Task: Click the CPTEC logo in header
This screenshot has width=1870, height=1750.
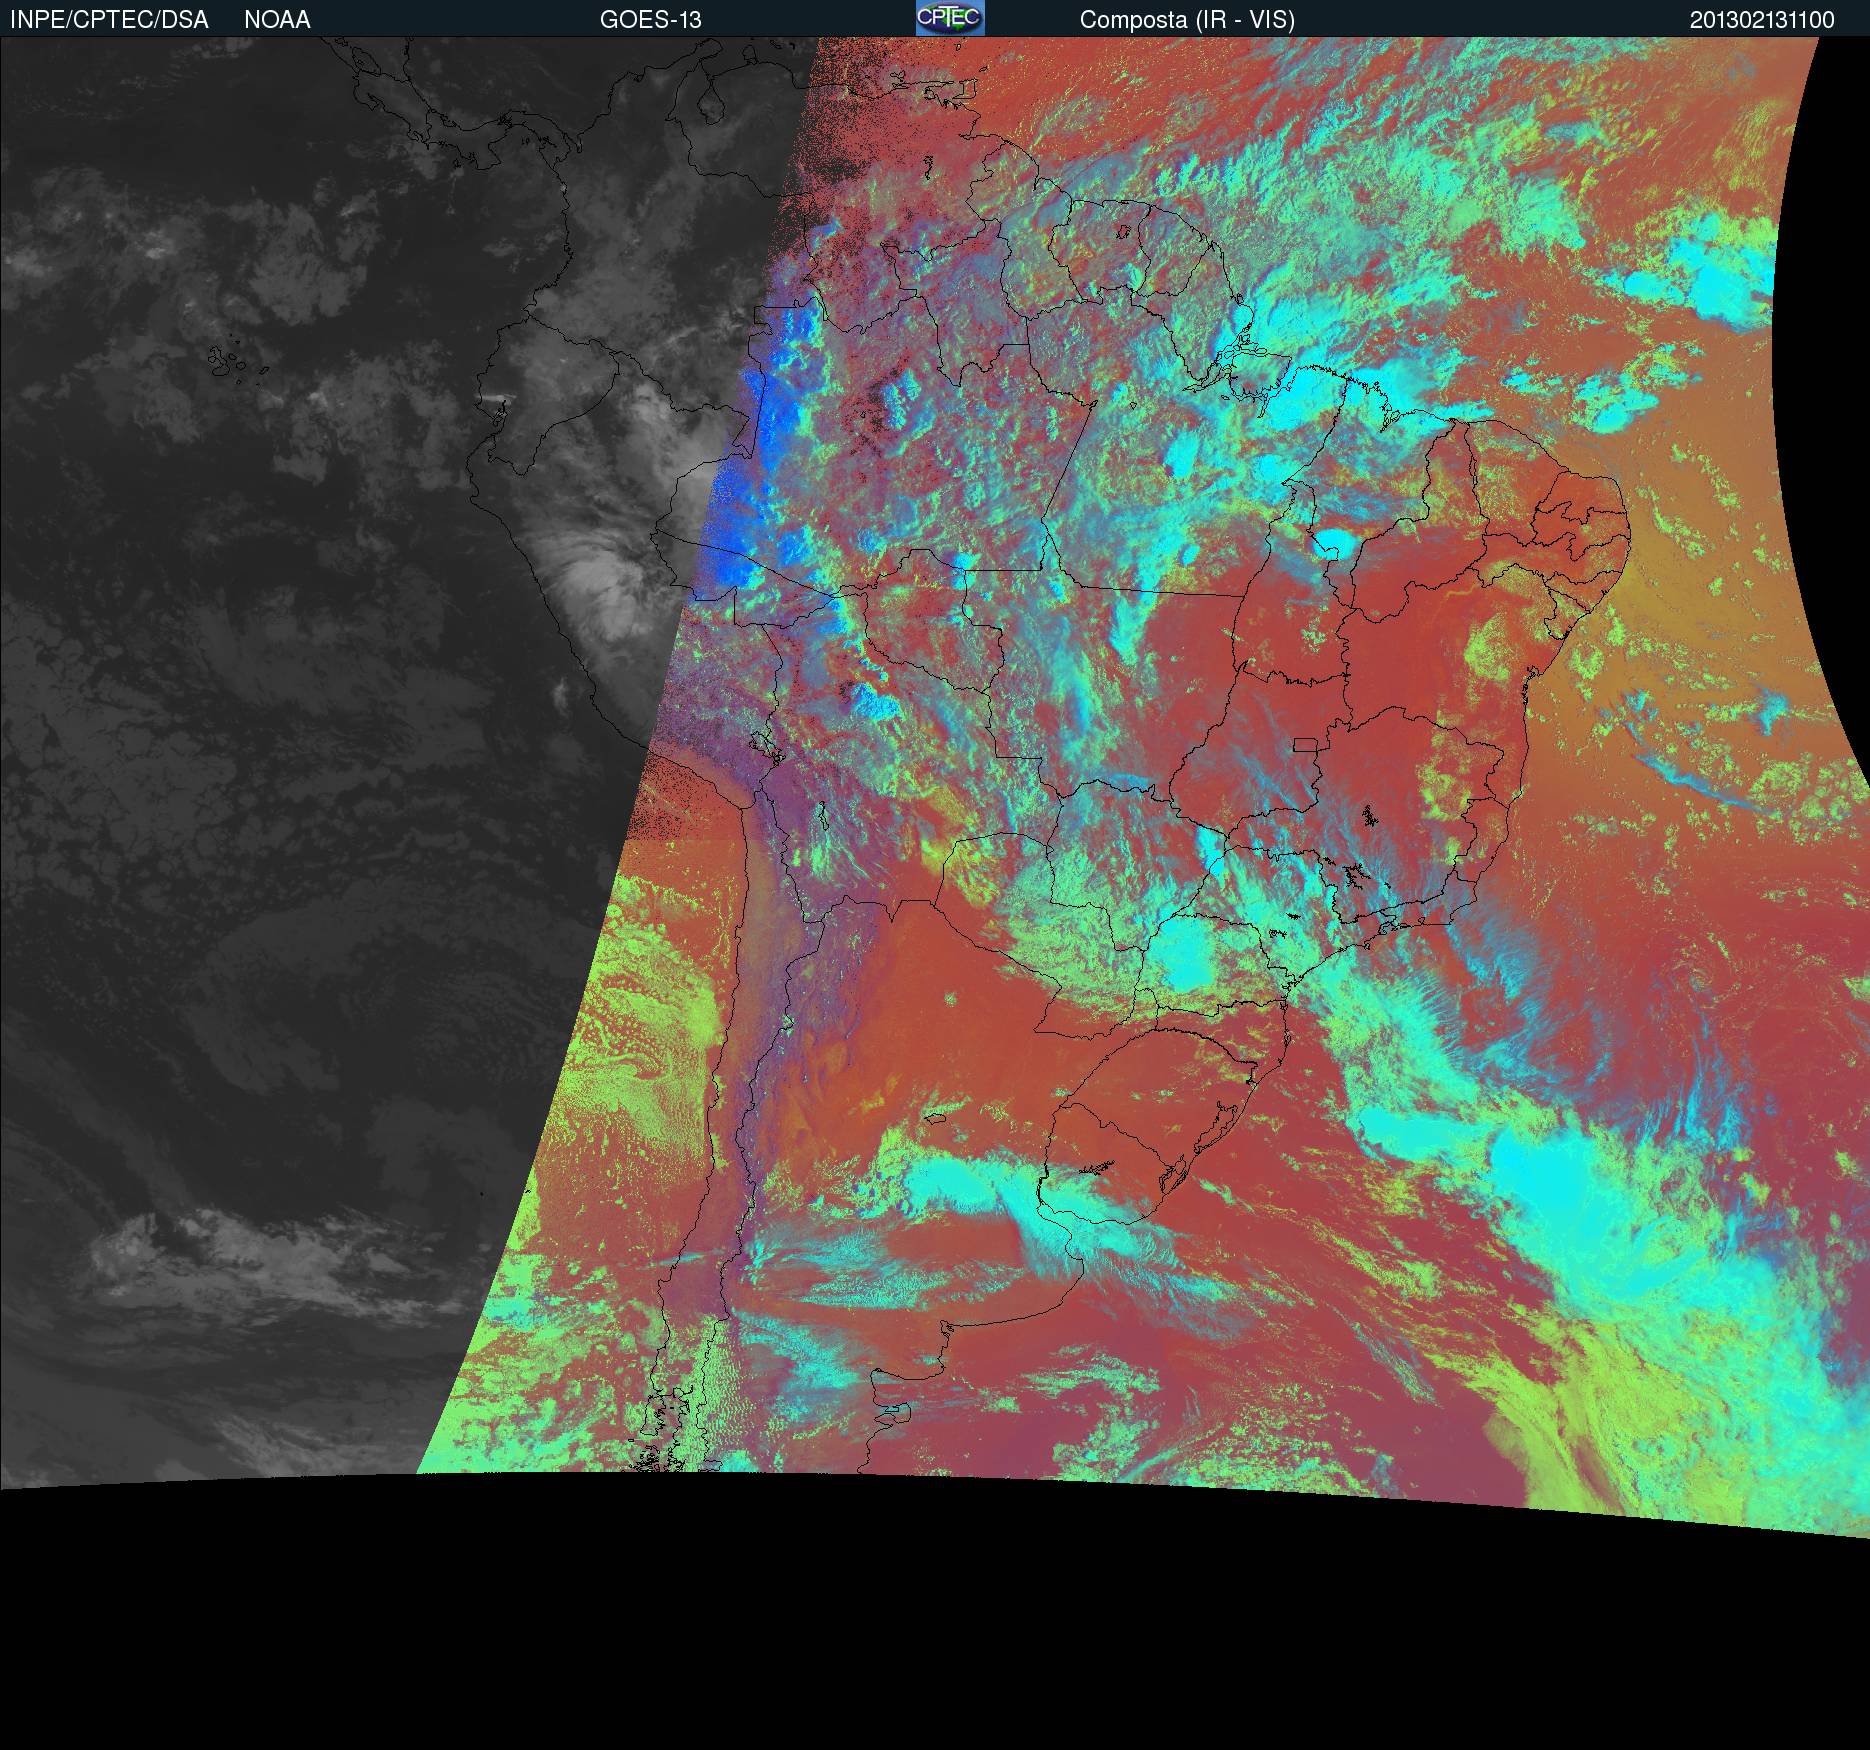Action: pos(950,18)
